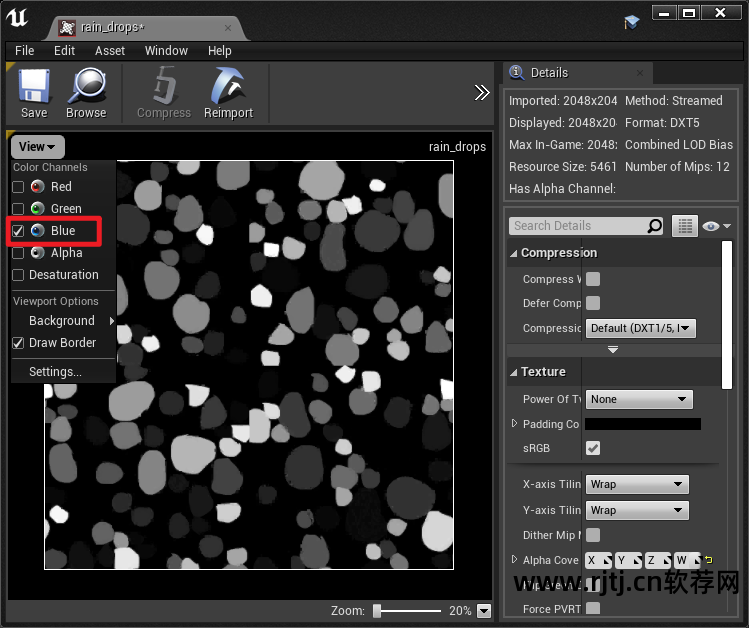Click the Compress toolbar icon

[x=164, y=86]
